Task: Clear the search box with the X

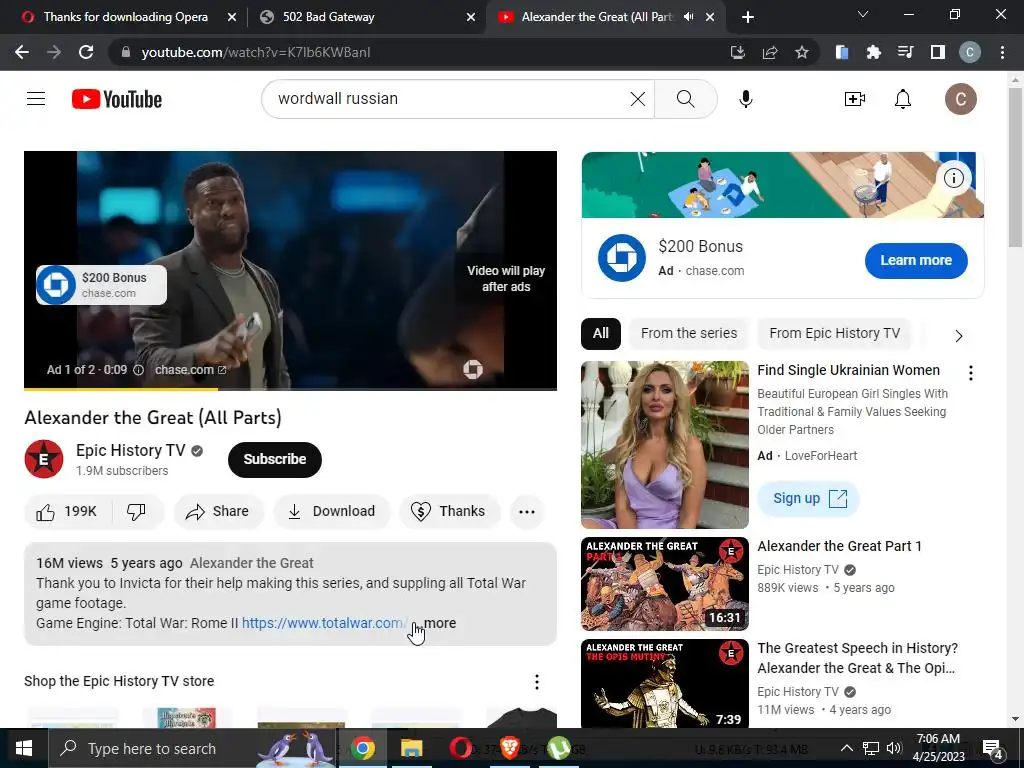Action: pos(637,99)
